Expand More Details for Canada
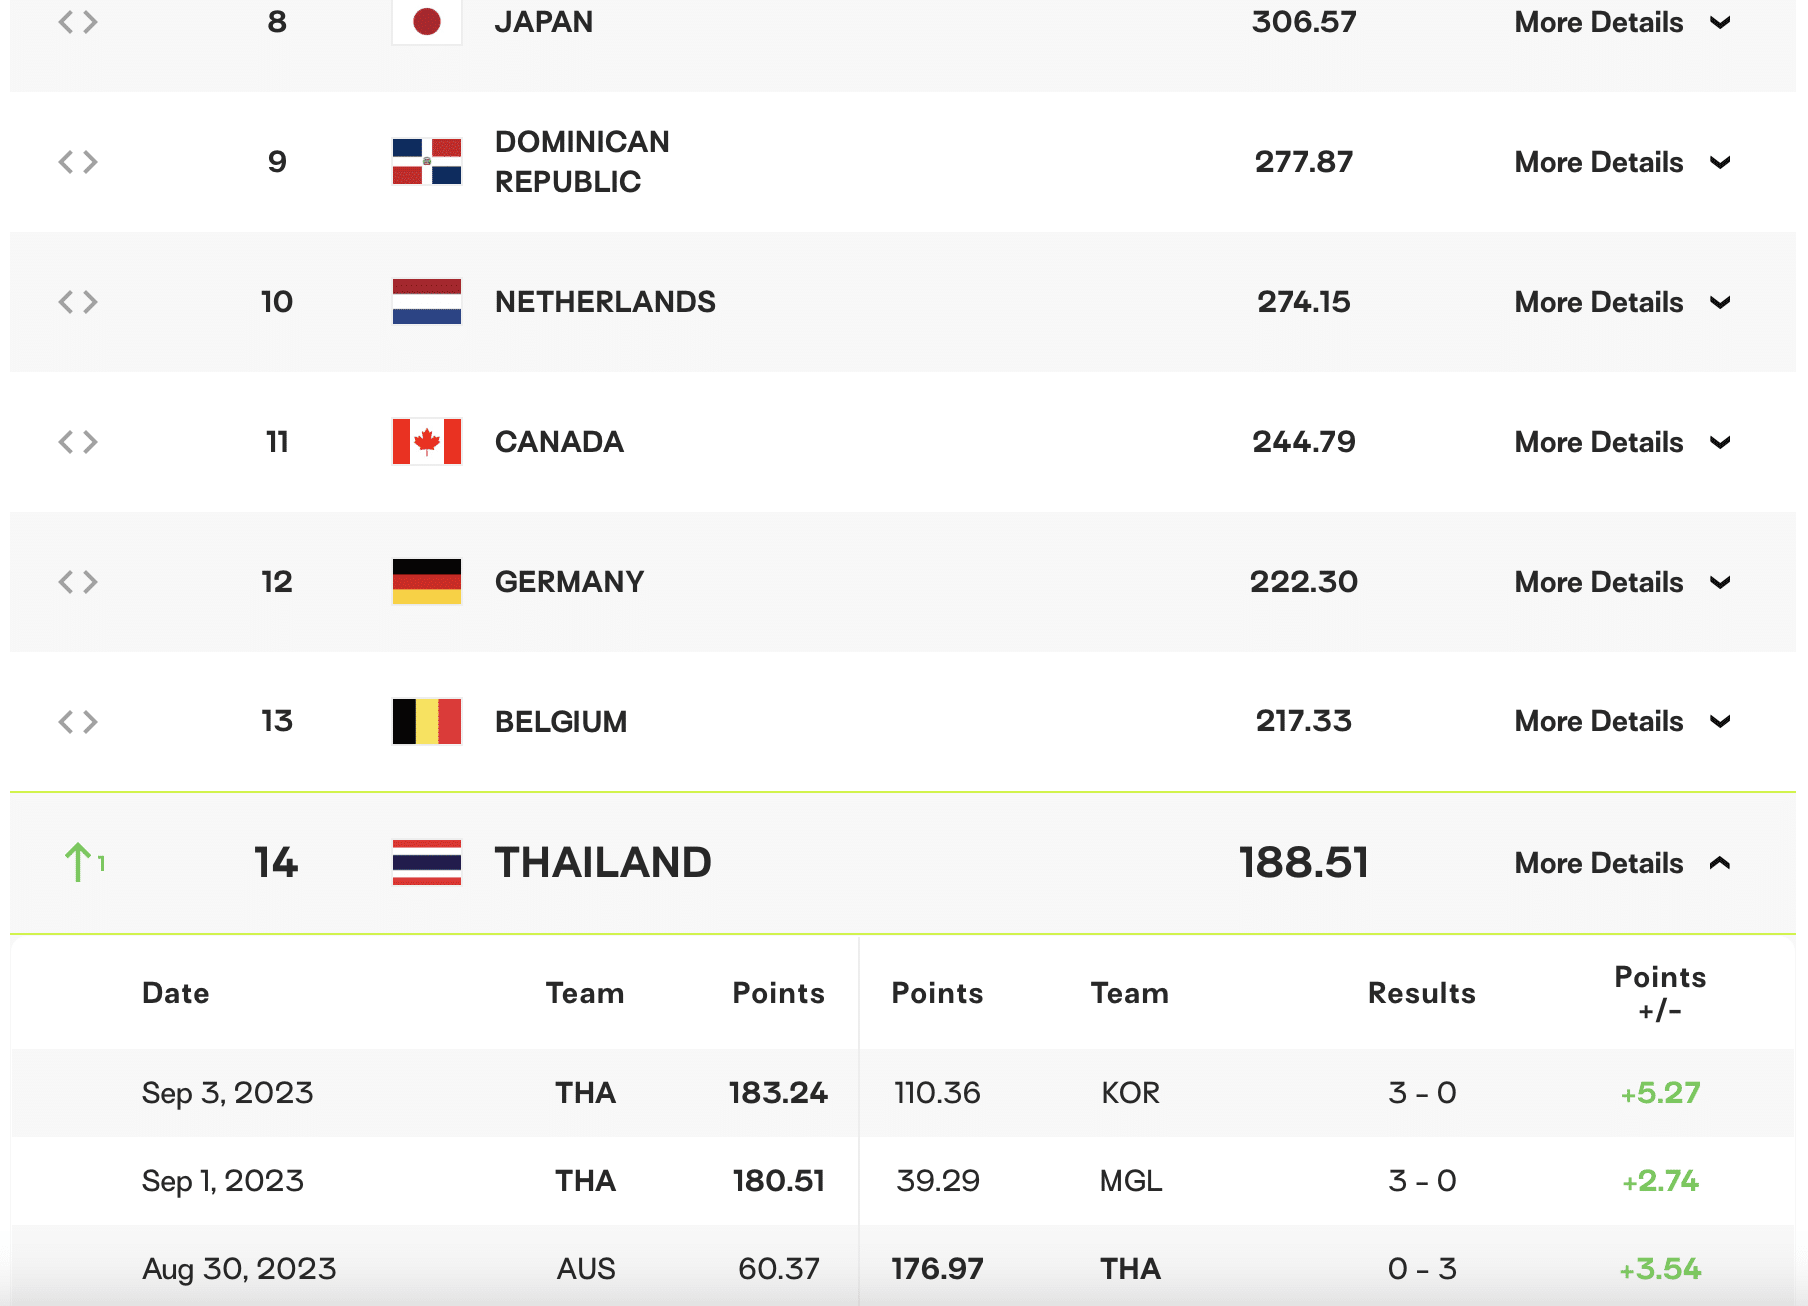 1621,442
